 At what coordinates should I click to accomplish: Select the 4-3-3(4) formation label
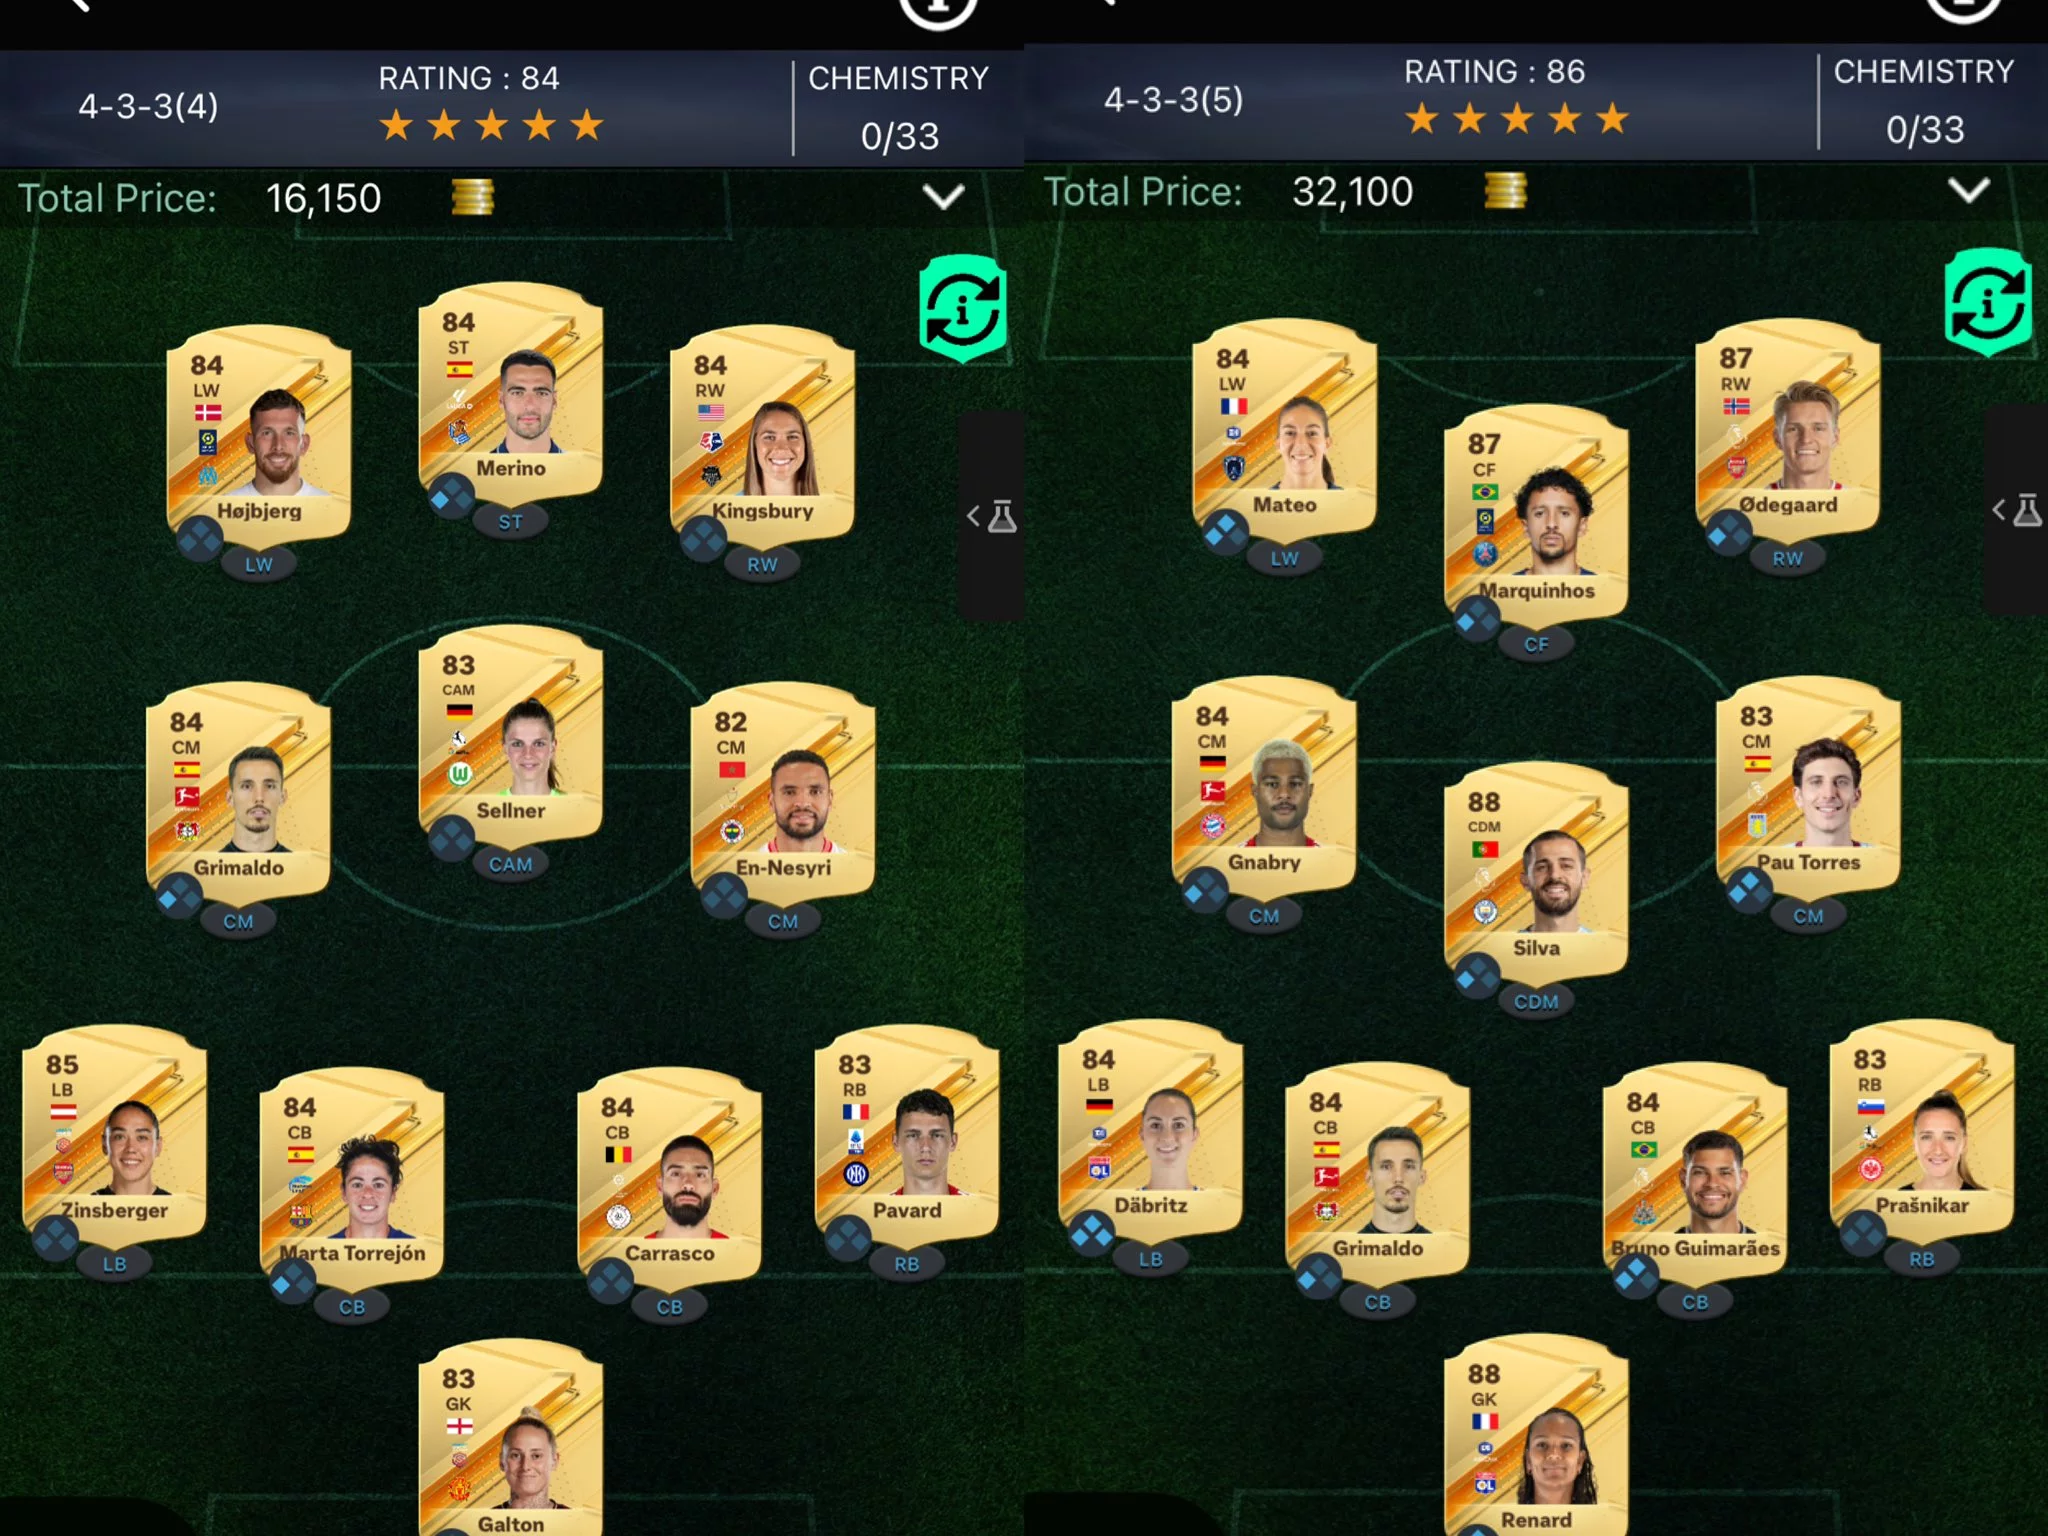pyautogui.click(x=148, y=106)
